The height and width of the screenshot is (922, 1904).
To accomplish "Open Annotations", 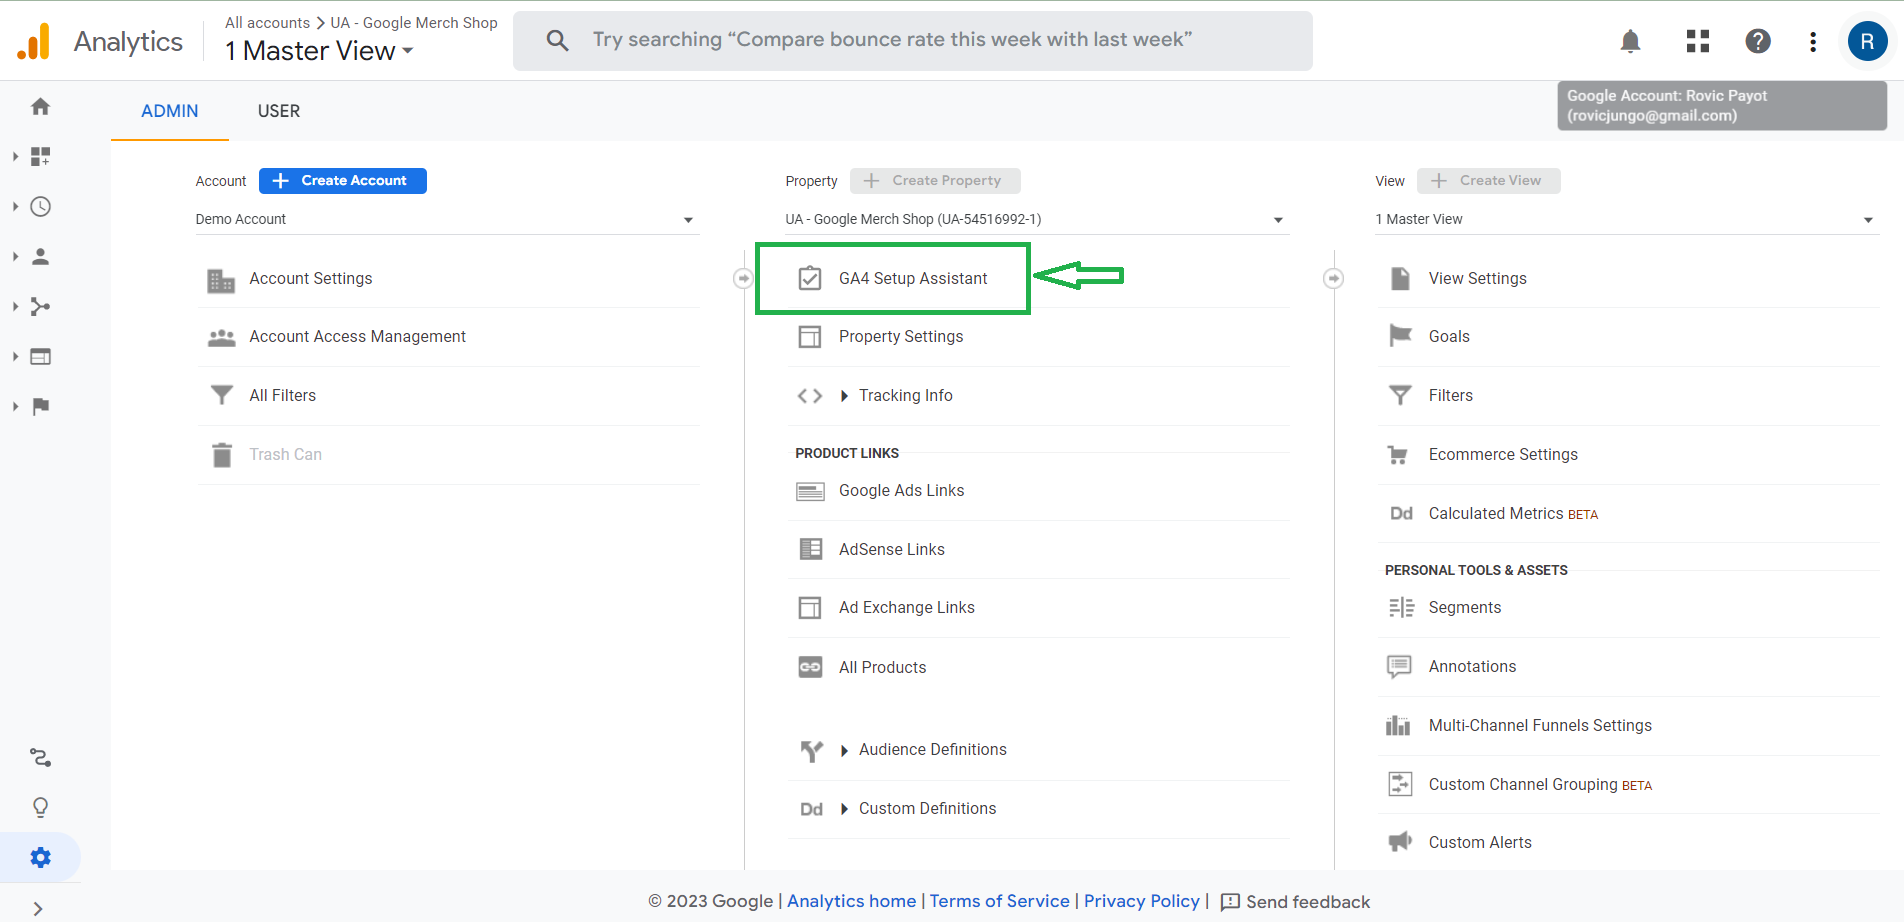I will (1472, 667).
